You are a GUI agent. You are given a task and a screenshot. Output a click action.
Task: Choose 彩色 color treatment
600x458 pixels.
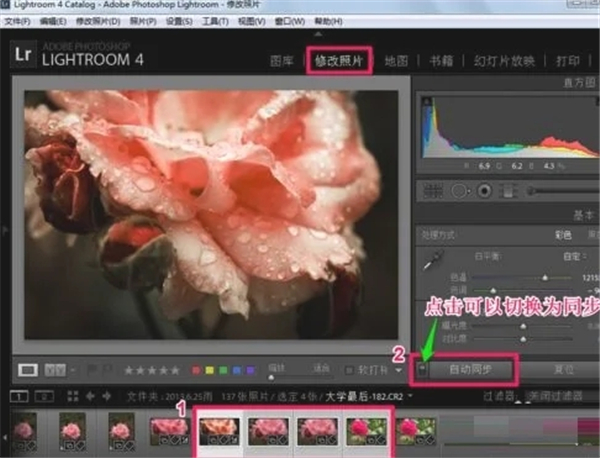click(x=563, y=235)
